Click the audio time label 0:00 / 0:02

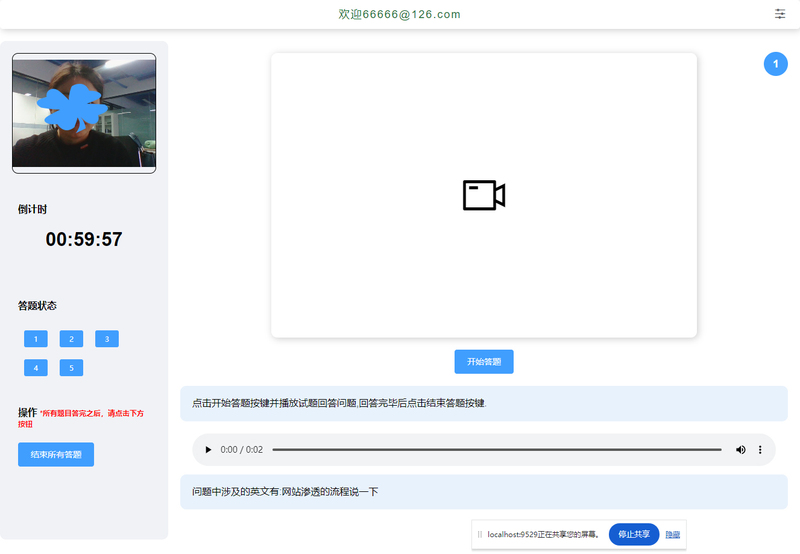241,449
